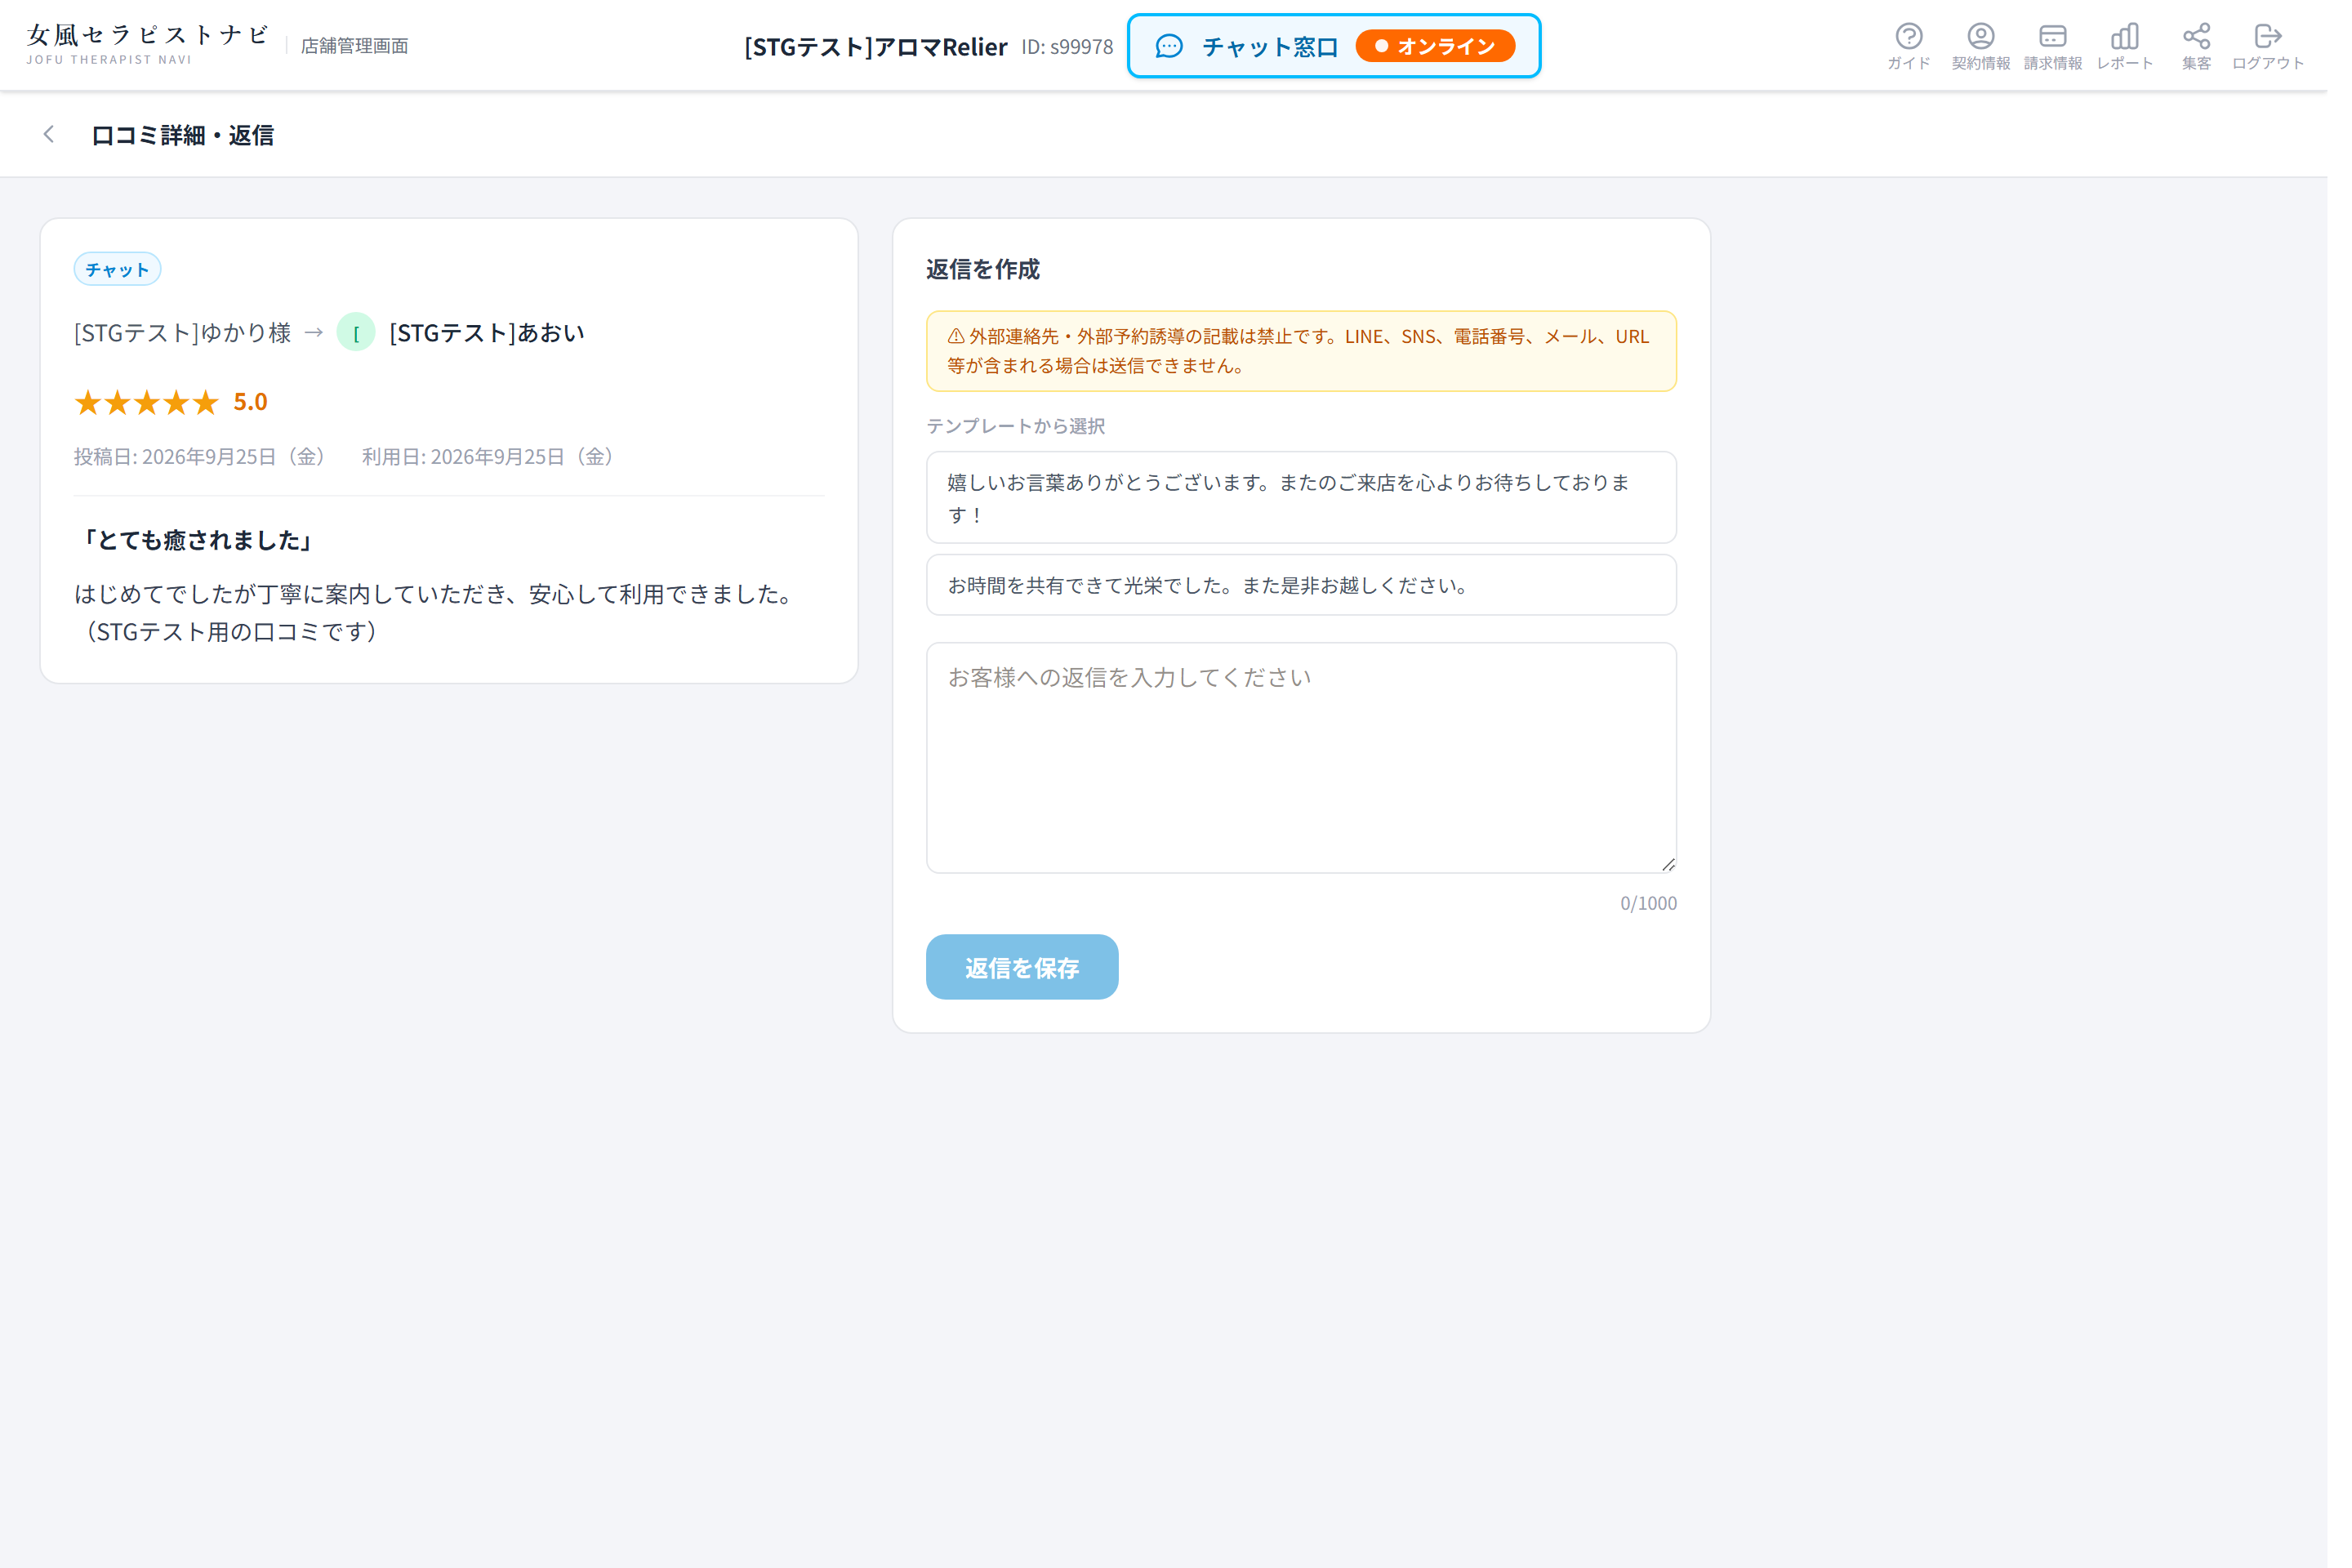This screenshot has width=2352, height=1568.
Task: Click the チャット tag badge
Action: pyautogui.click(x=118, y=272)
